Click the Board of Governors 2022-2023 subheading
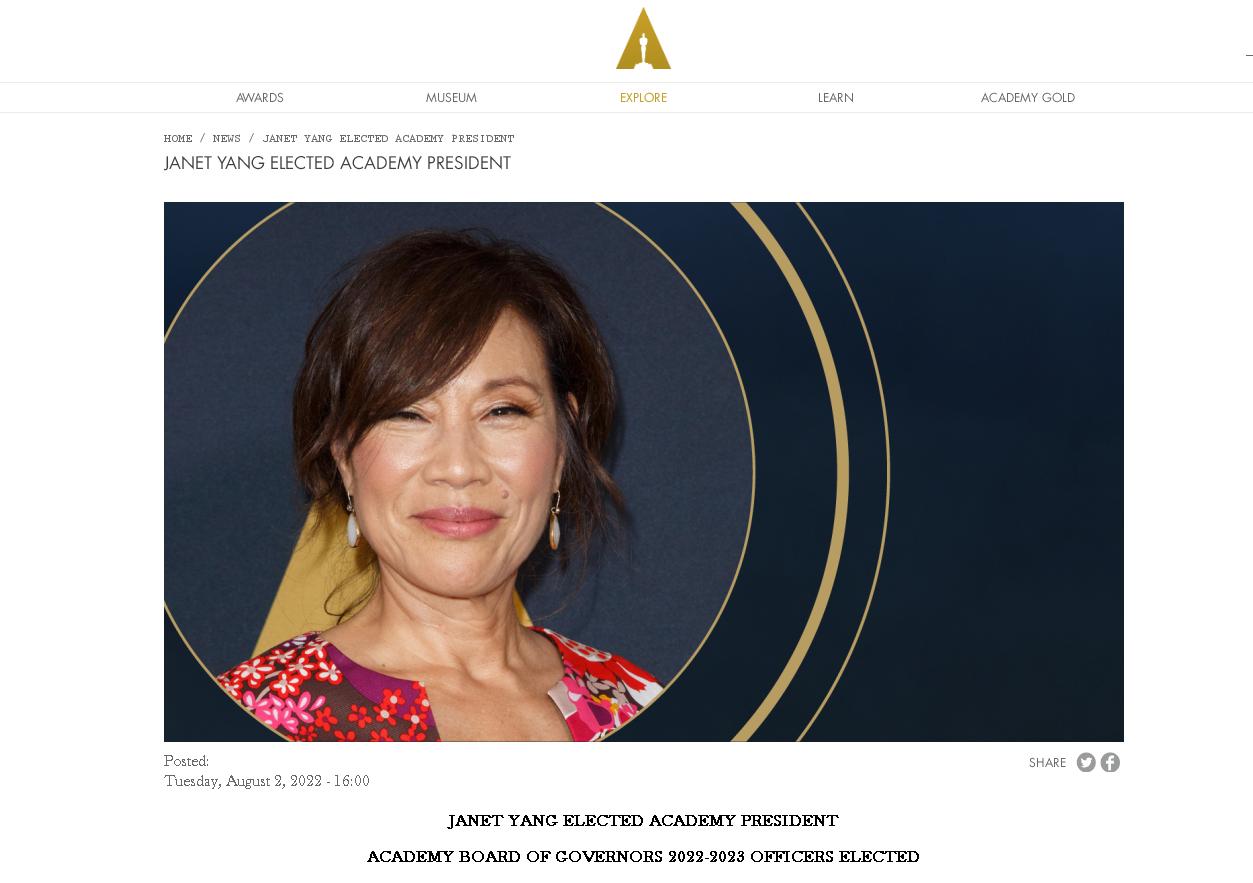The width and height of the screenshot is (1253, 883). coord(643,857)
